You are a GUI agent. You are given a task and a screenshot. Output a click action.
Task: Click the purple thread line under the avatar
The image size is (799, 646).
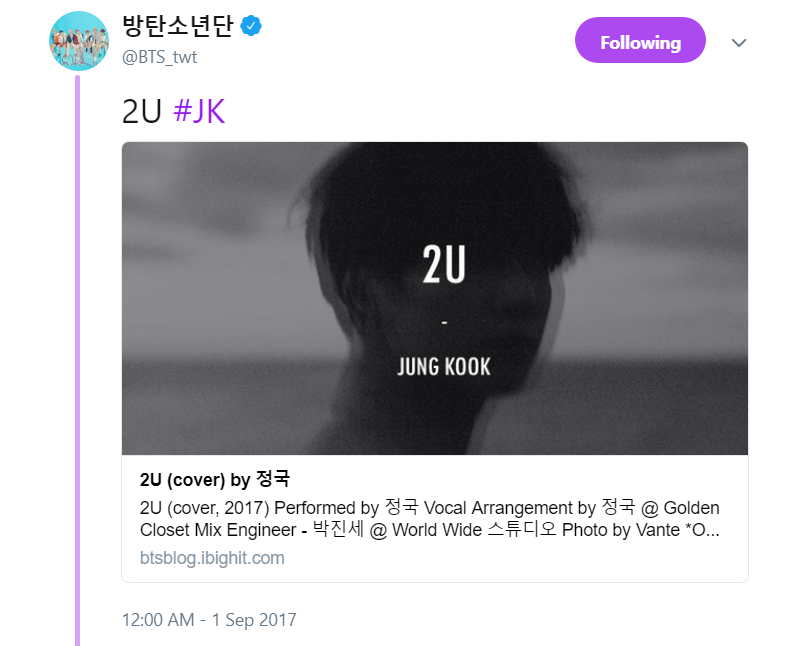(x=77, y=361)
